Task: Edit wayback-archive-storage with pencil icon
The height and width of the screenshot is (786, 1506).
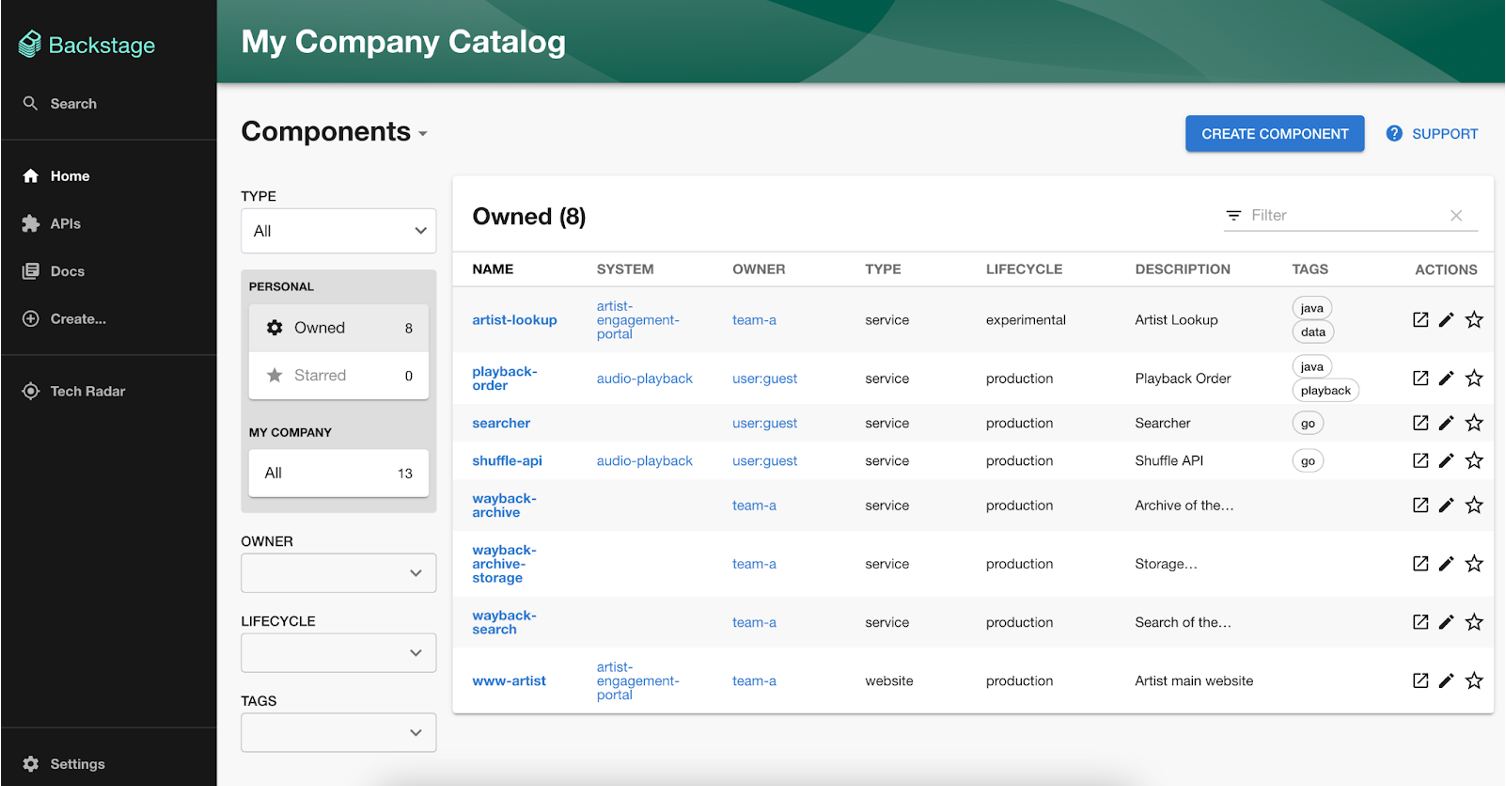Action: [x=1446, y=564]
